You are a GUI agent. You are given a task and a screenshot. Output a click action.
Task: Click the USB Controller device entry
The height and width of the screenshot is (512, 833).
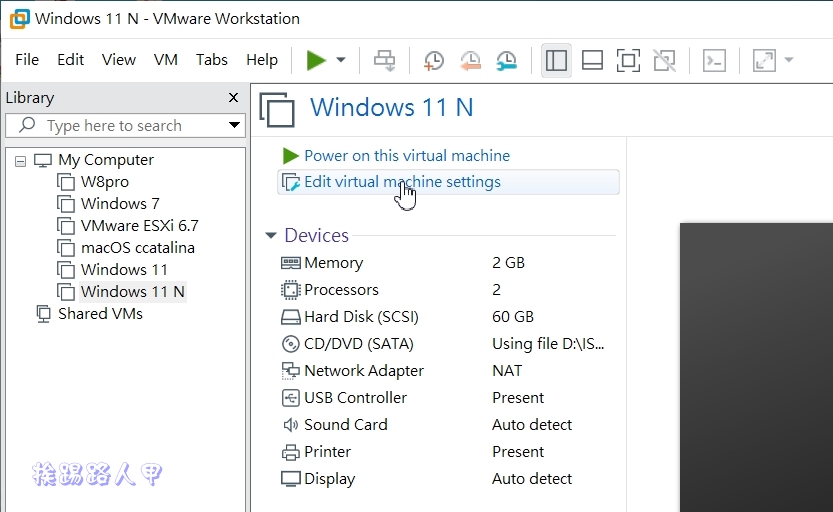(x=355, y=398)
